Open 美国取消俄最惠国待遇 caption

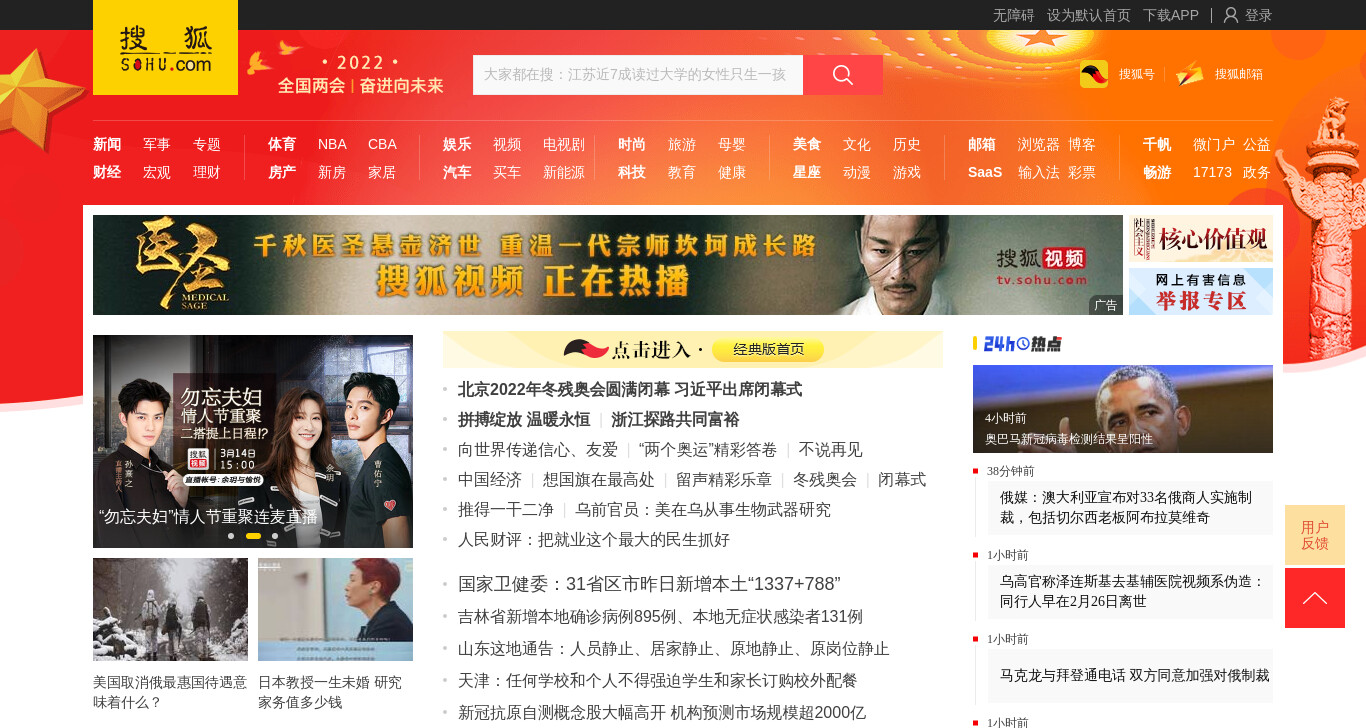(170, 692)
